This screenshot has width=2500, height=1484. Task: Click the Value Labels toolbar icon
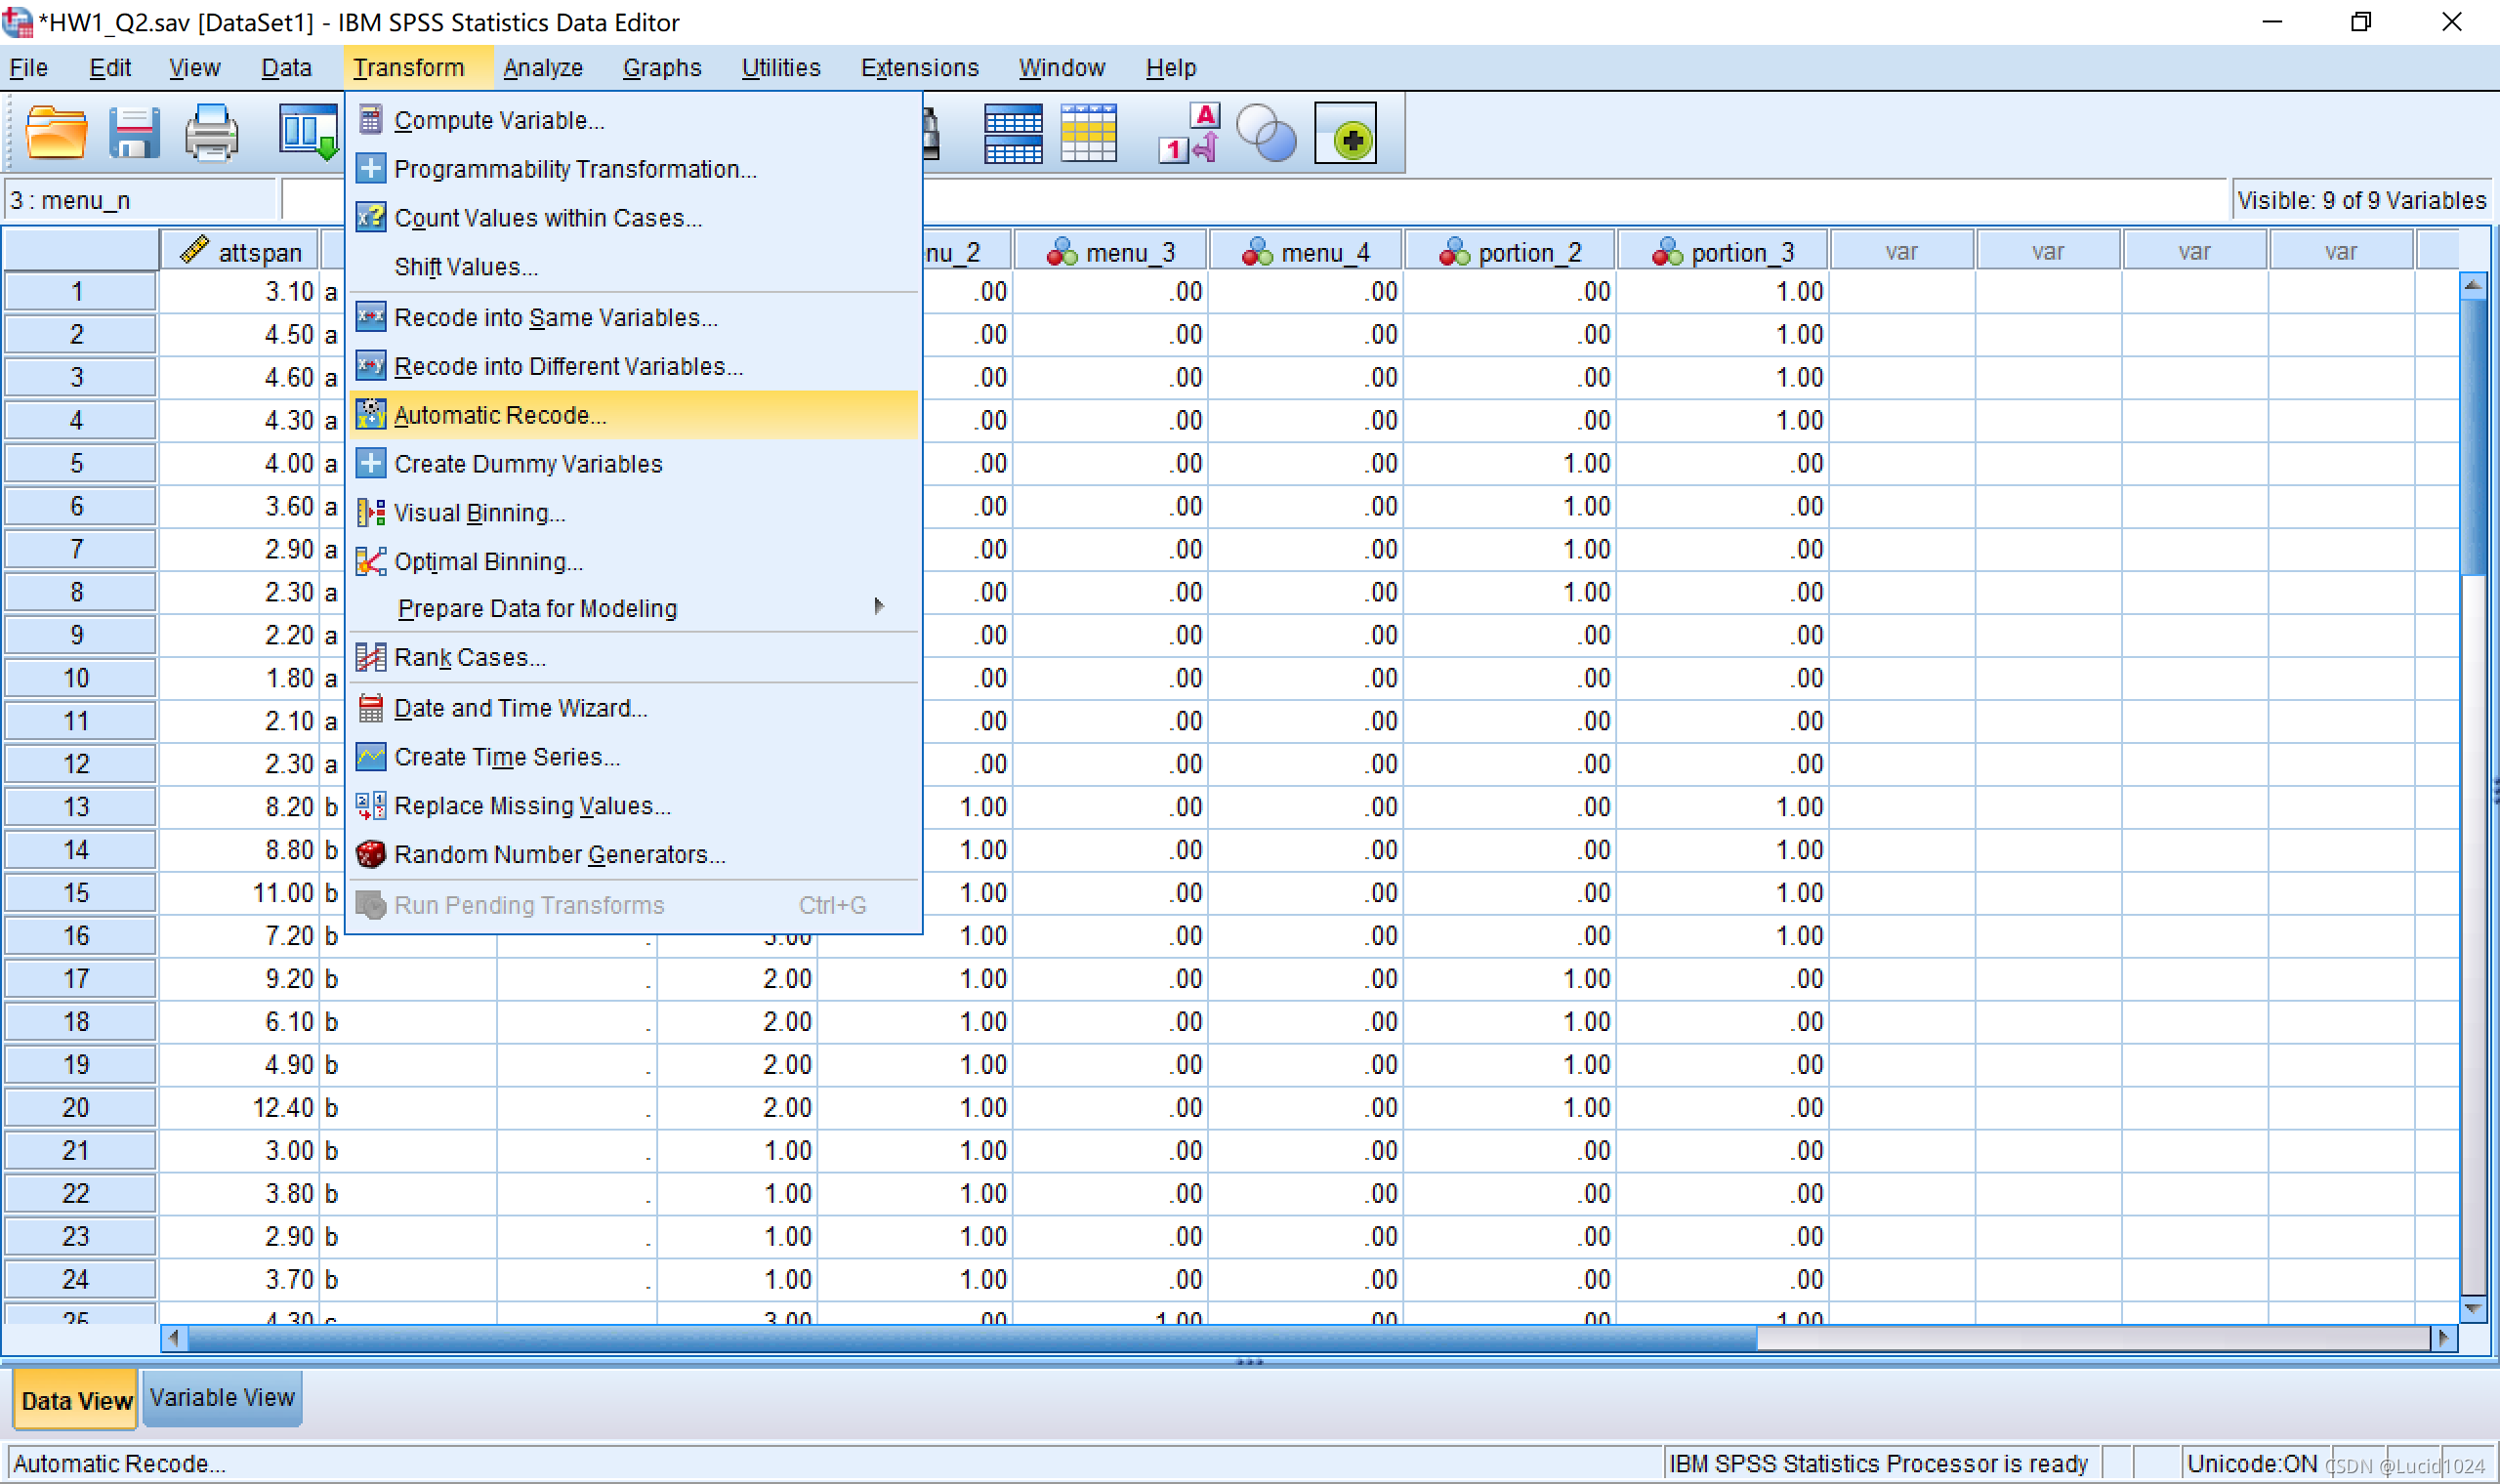1190,133
